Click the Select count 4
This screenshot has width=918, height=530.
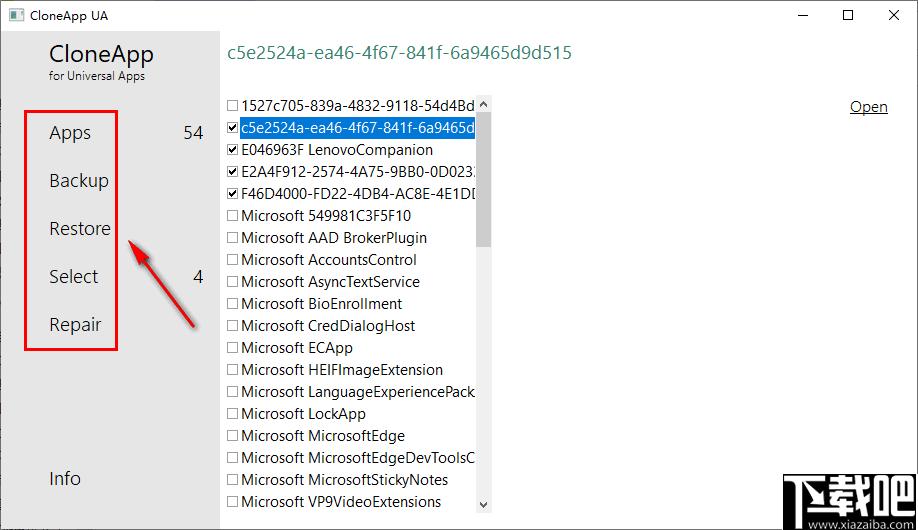pyautogui.click(x=198, y=276)
